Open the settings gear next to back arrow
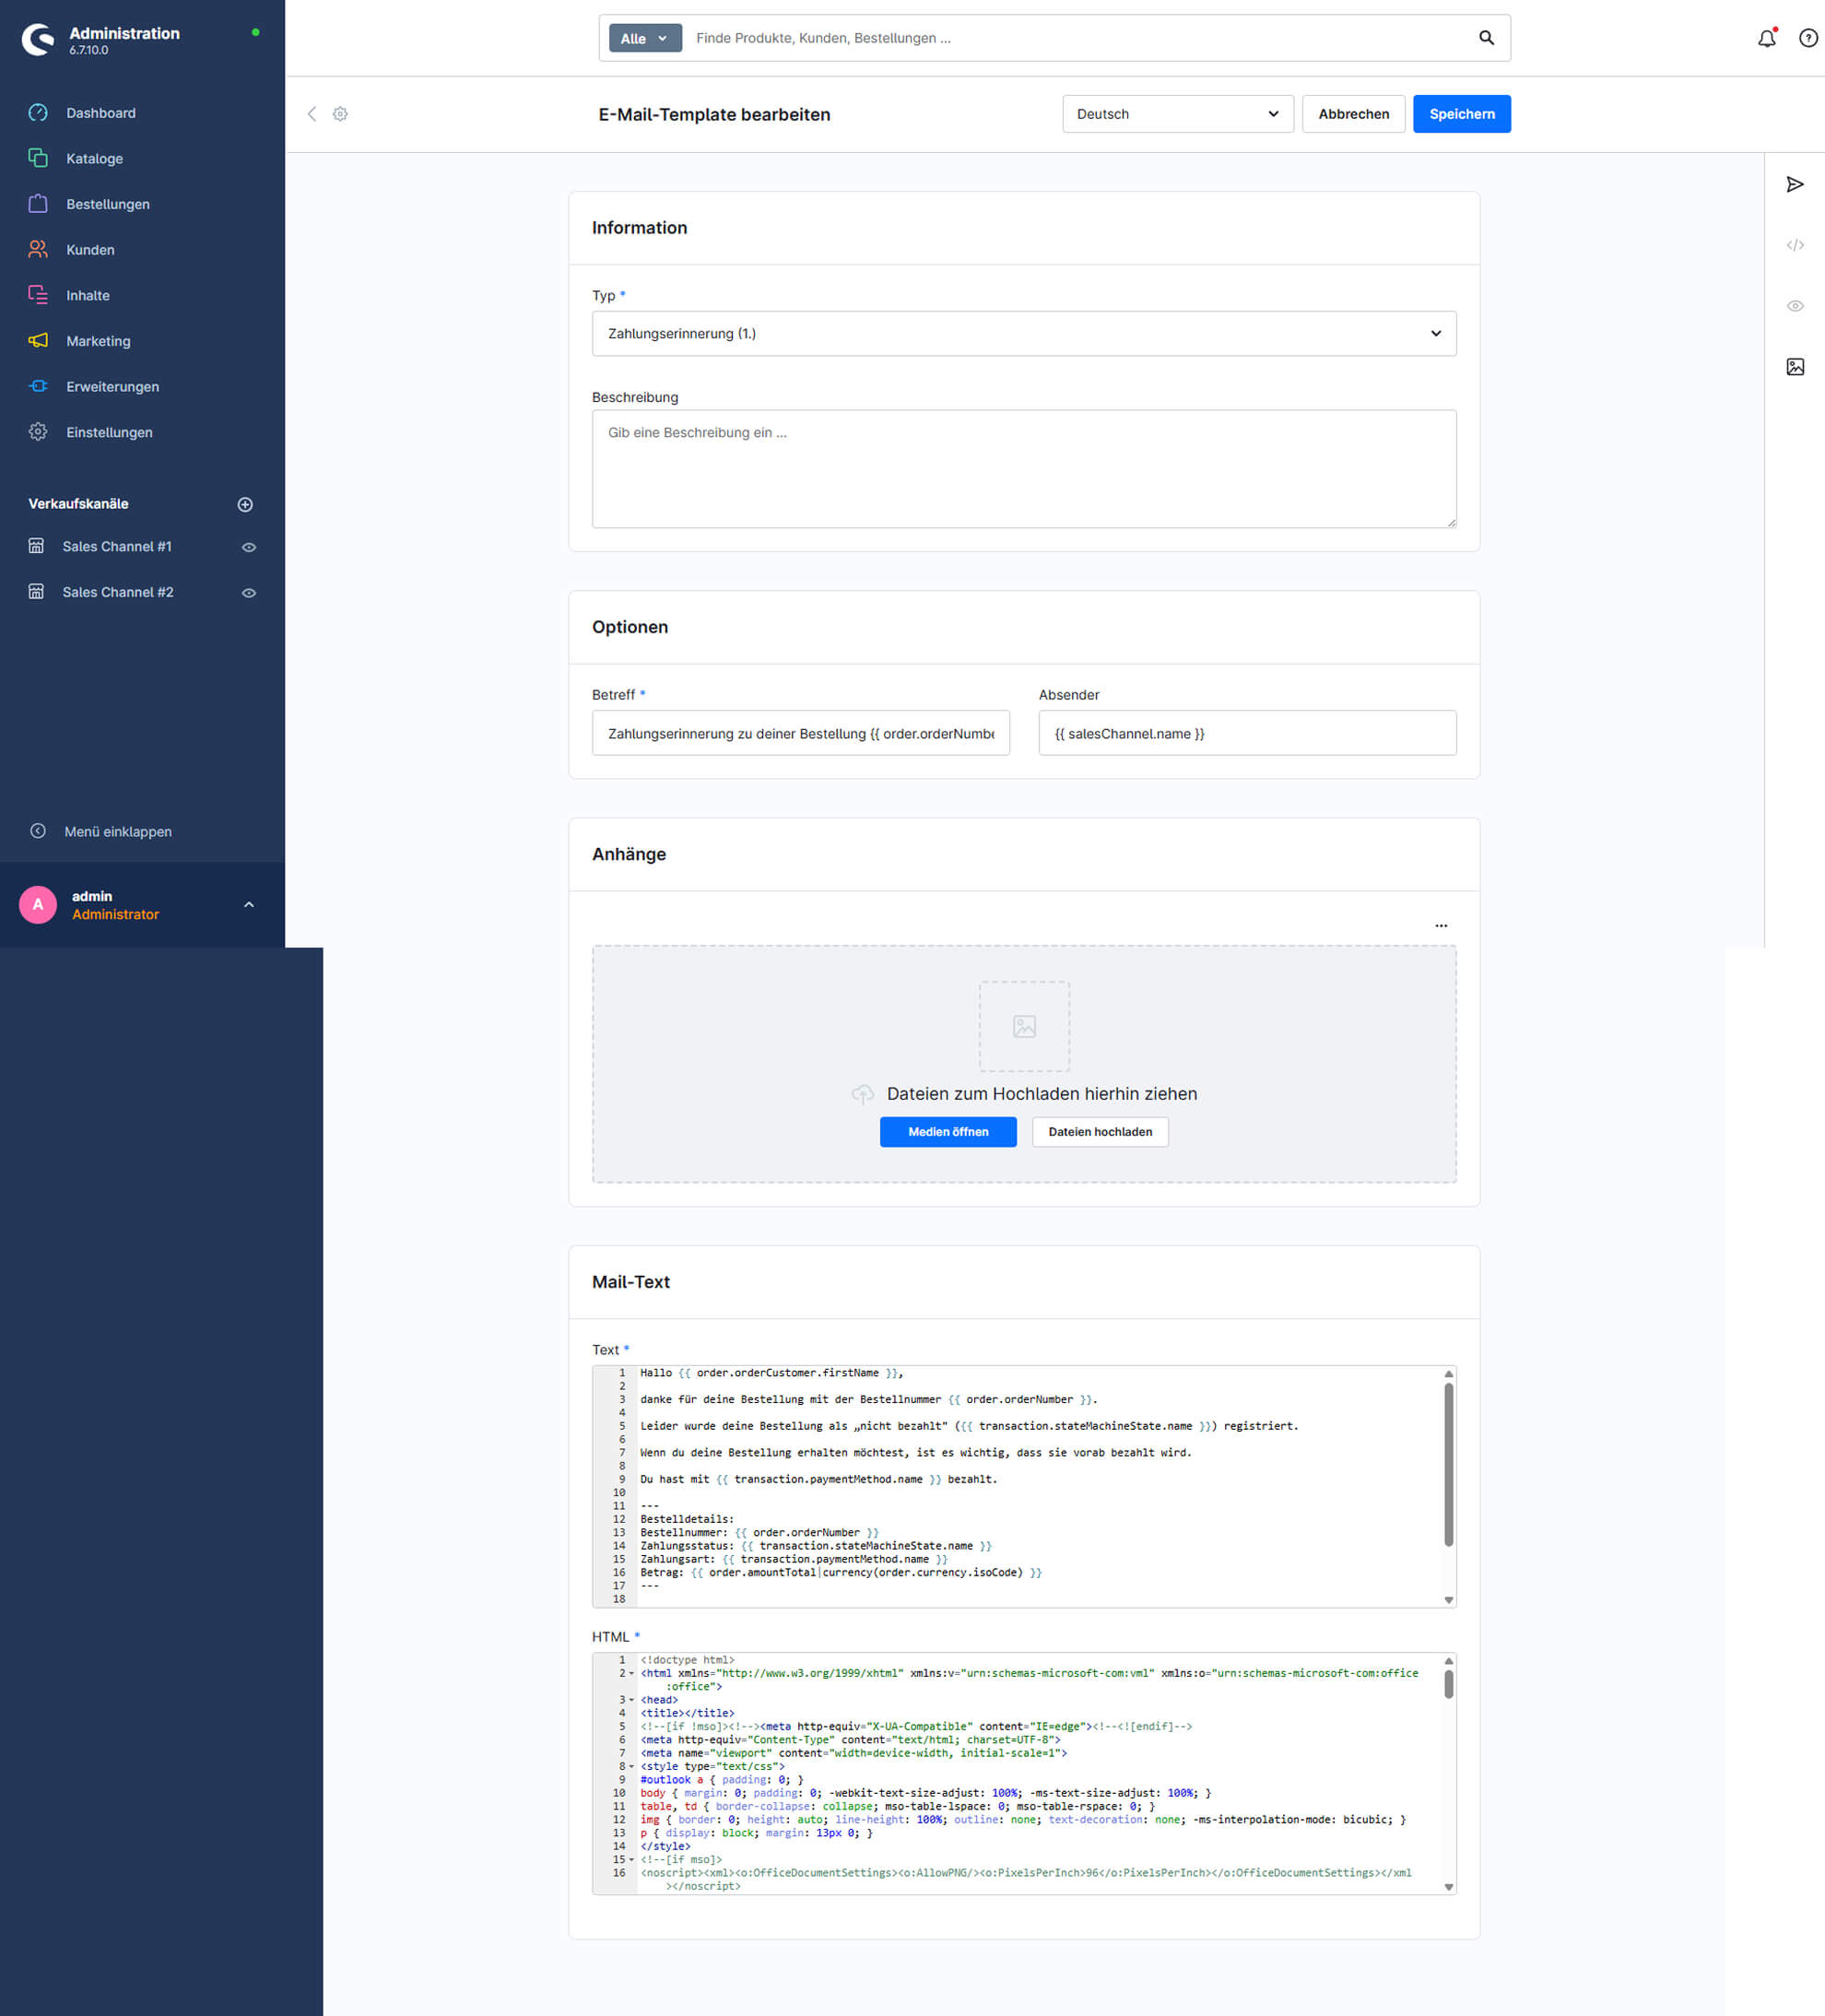 [x=340, y=114]
